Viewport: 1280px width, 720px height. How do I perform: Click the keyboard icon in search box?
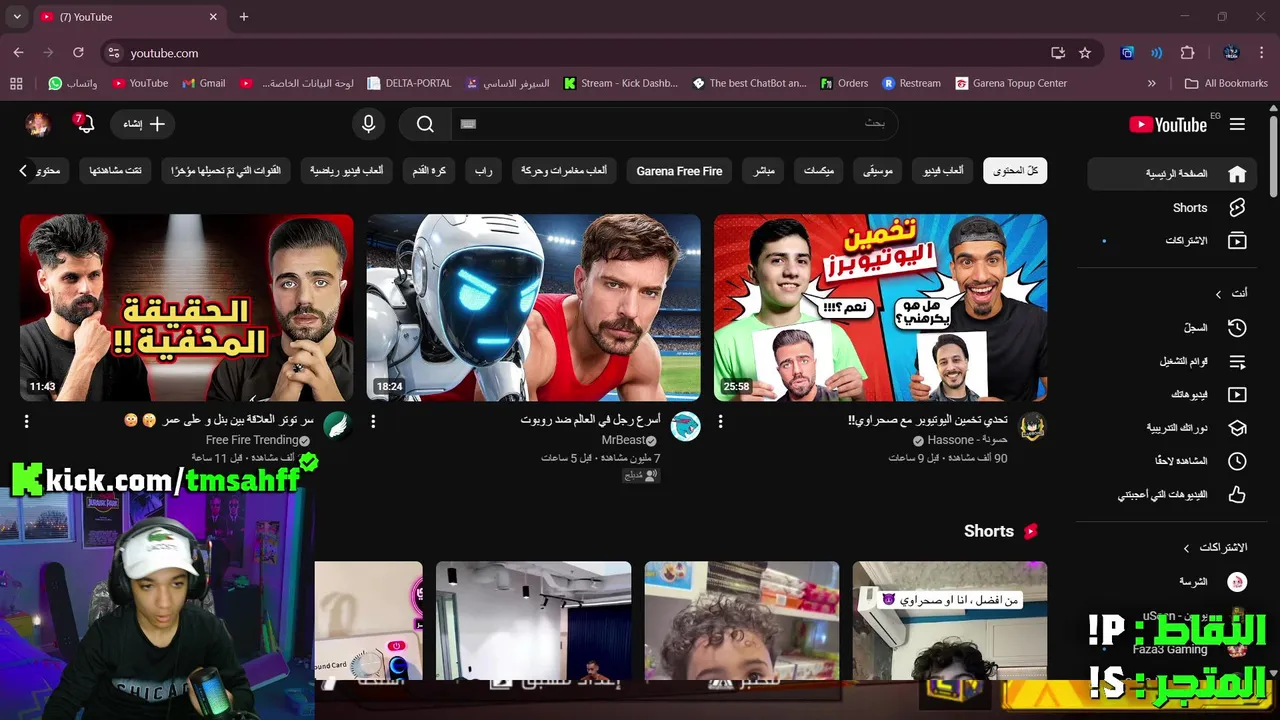click(469, 124)
